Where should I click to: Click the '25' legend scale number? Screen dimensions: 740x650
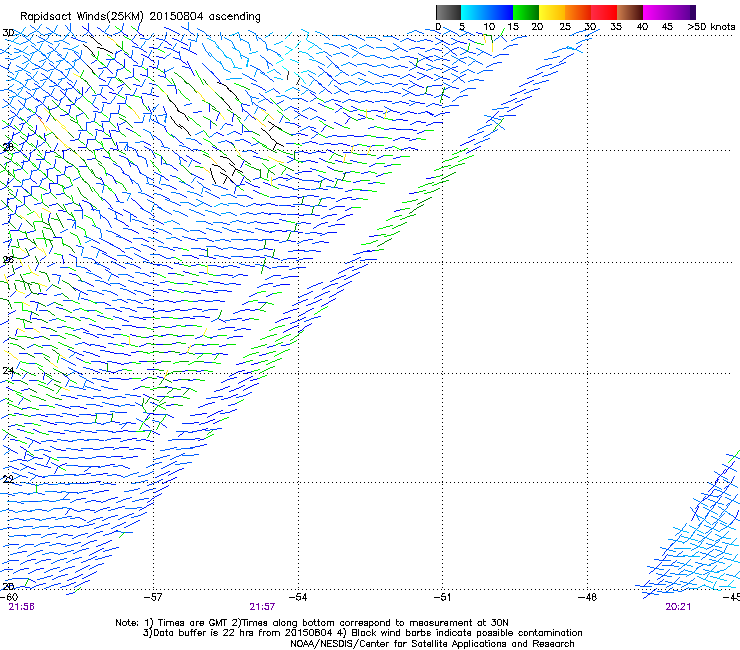pyautogui.click(x=565, y=27)
